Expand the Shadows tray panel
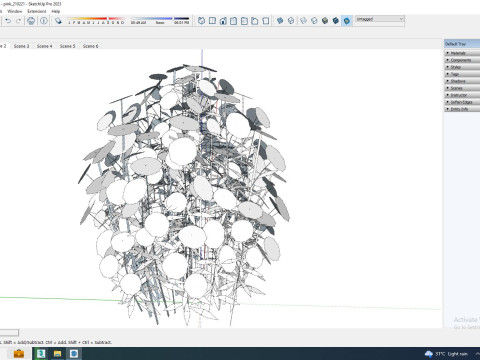480x360 pixels. coord(462,81)
